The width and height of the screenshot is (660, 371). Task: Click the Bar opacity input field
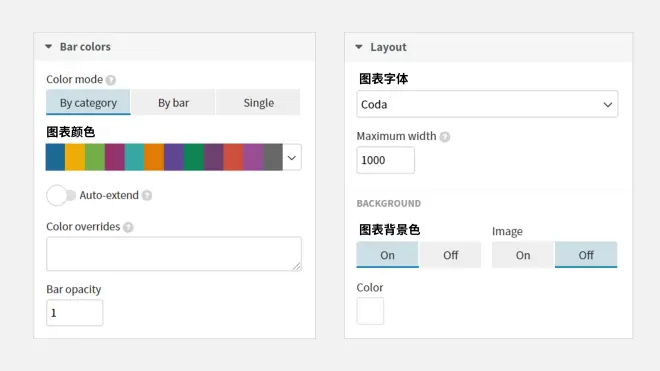pyautogui.click(x=75, y=312)
